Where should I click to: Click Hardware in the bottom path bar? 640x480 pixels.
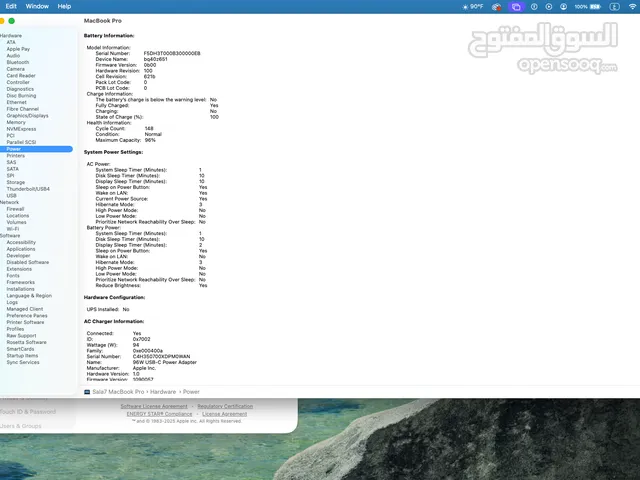click(x=163, y=392)
